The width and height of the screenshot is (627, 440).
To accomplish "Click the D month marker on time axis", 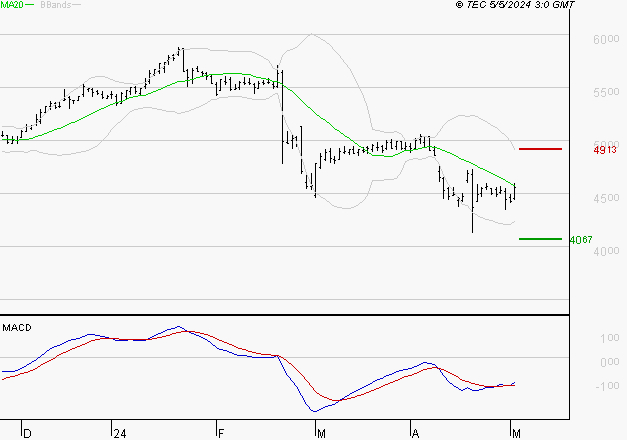I will [27, 434].
